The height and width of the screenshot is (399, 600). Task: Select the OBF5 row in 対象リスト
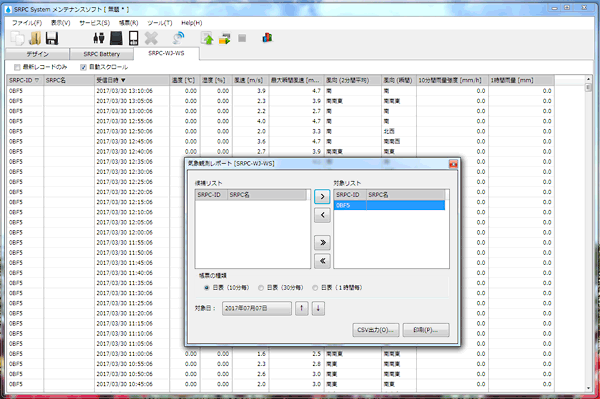[x=390, y=205]
